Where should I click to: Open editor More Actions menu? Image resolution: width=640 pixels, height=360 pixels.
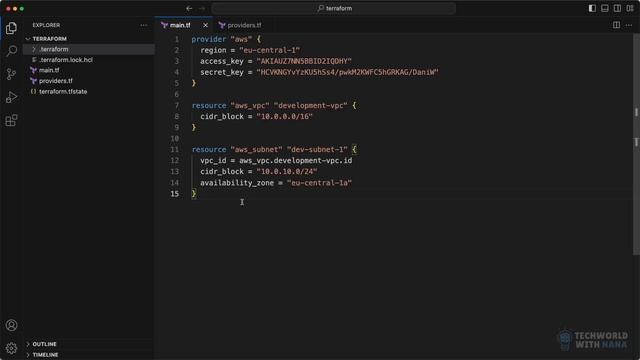click(629, 25)
